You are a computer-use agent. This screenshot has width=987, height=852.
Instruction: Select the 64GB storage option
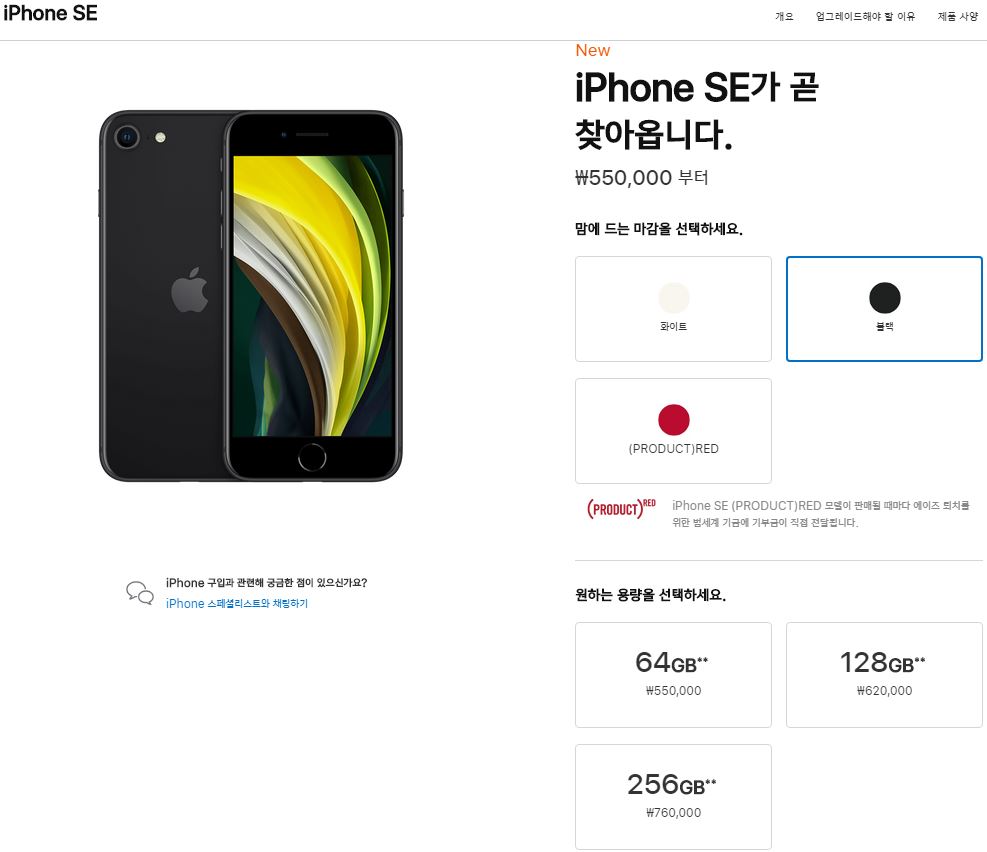coord(674,675)
